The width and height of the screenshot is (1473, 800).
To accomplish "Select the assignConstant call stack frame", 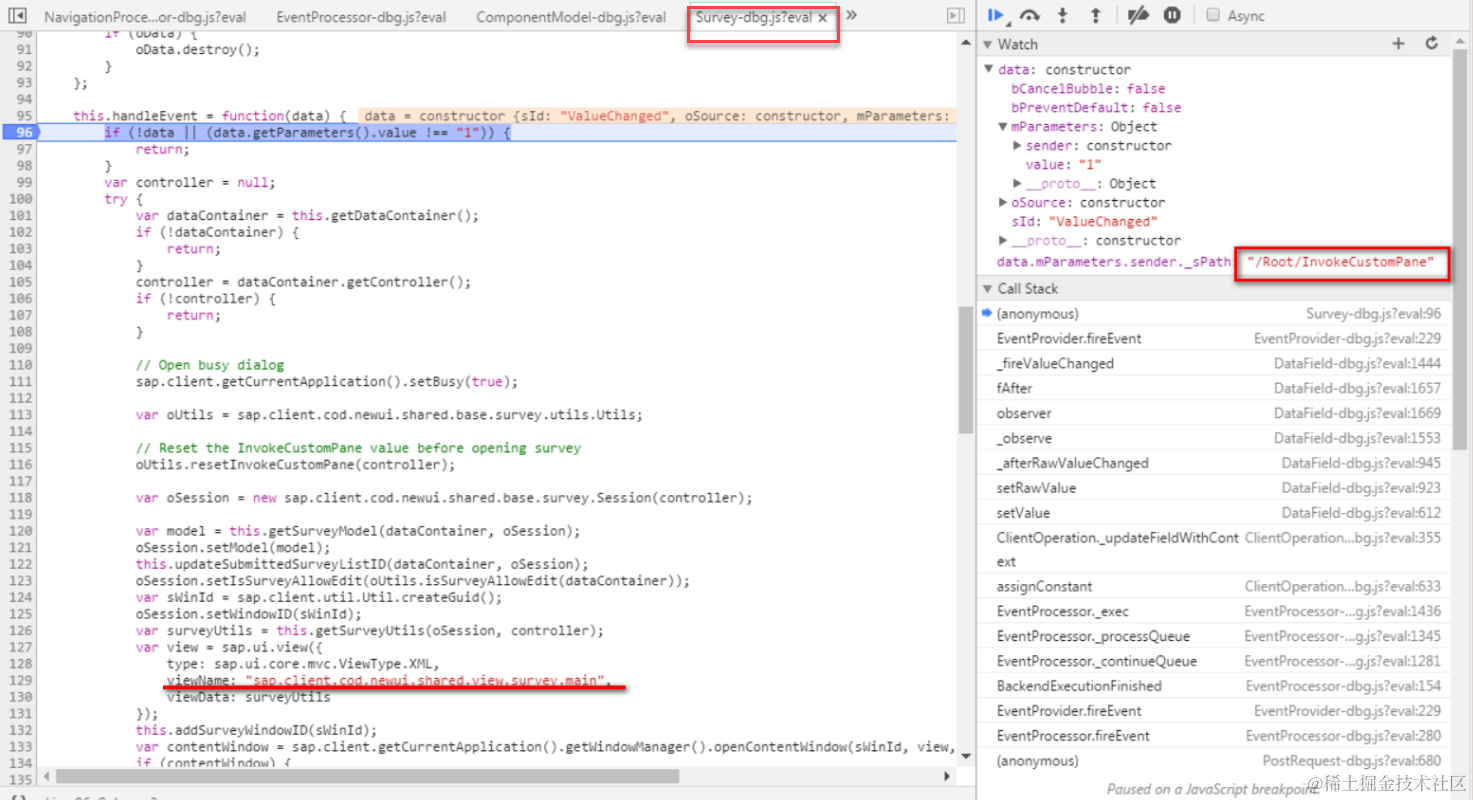I will point(1218,586).
